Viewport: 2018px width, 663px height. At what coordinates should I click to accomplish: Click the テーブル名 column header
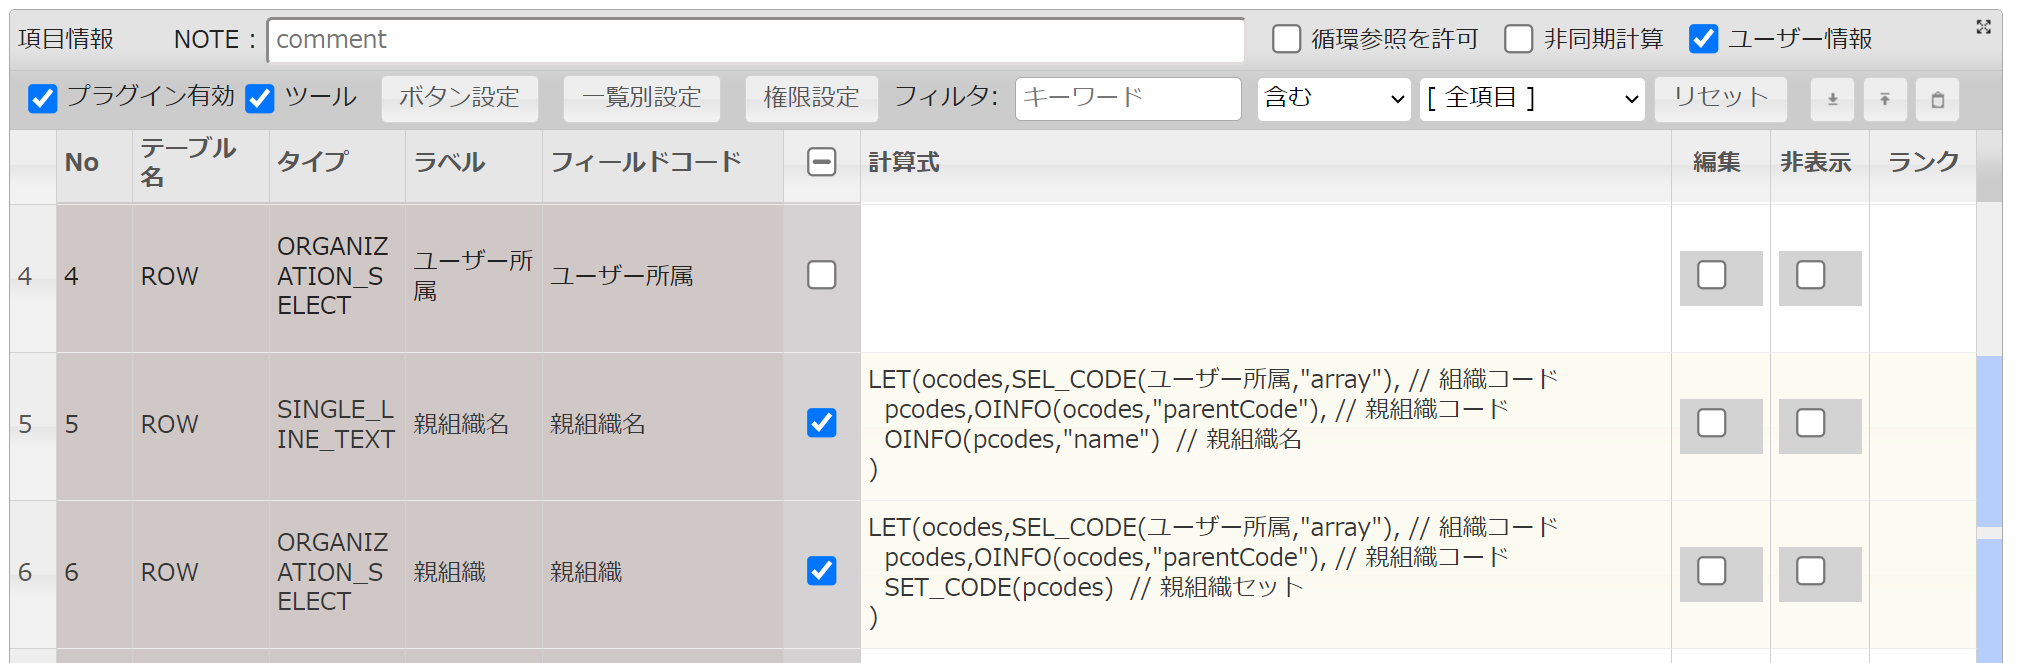pyautogui.click(x=200, y=167)
